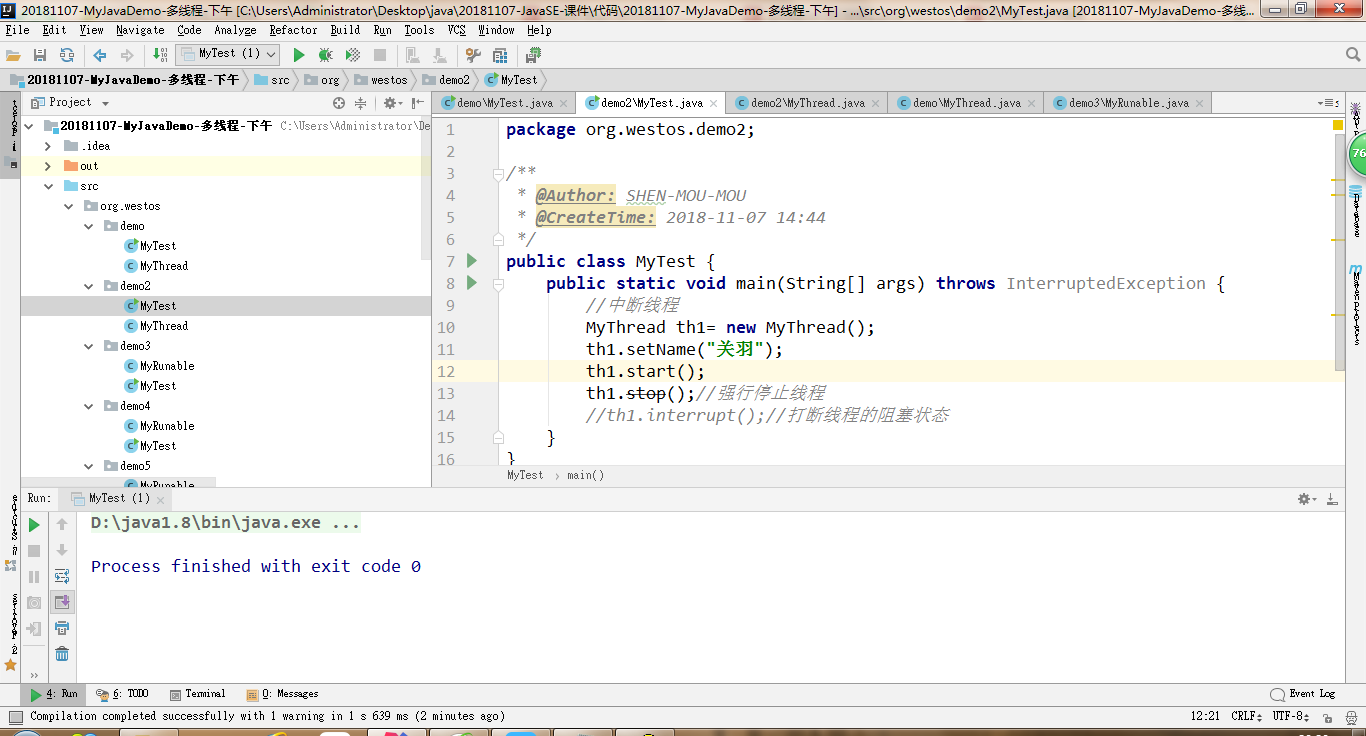Open the Project Structure toolbar icon

click(x=500, y=55)
